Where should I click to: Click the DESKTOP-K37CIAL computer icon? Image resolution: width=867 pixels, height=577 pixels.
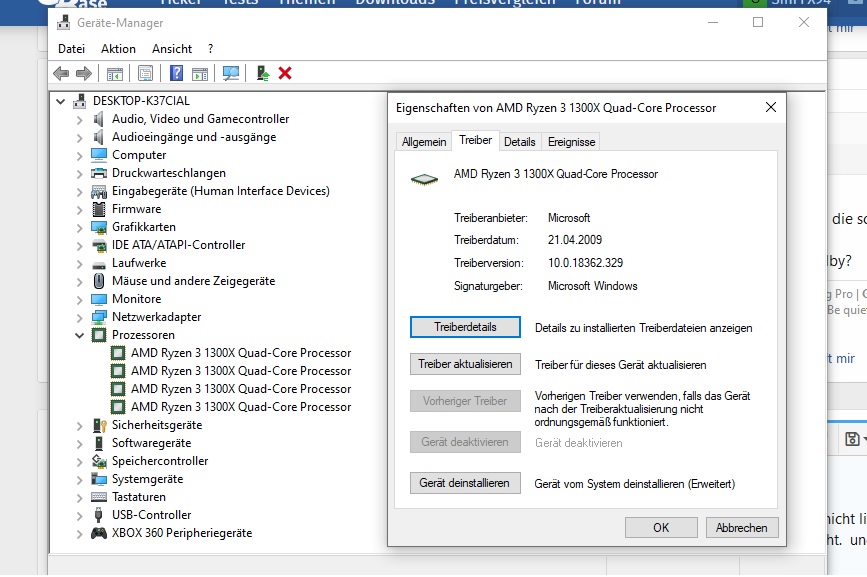pyautogui.click(x=80, y=101)
